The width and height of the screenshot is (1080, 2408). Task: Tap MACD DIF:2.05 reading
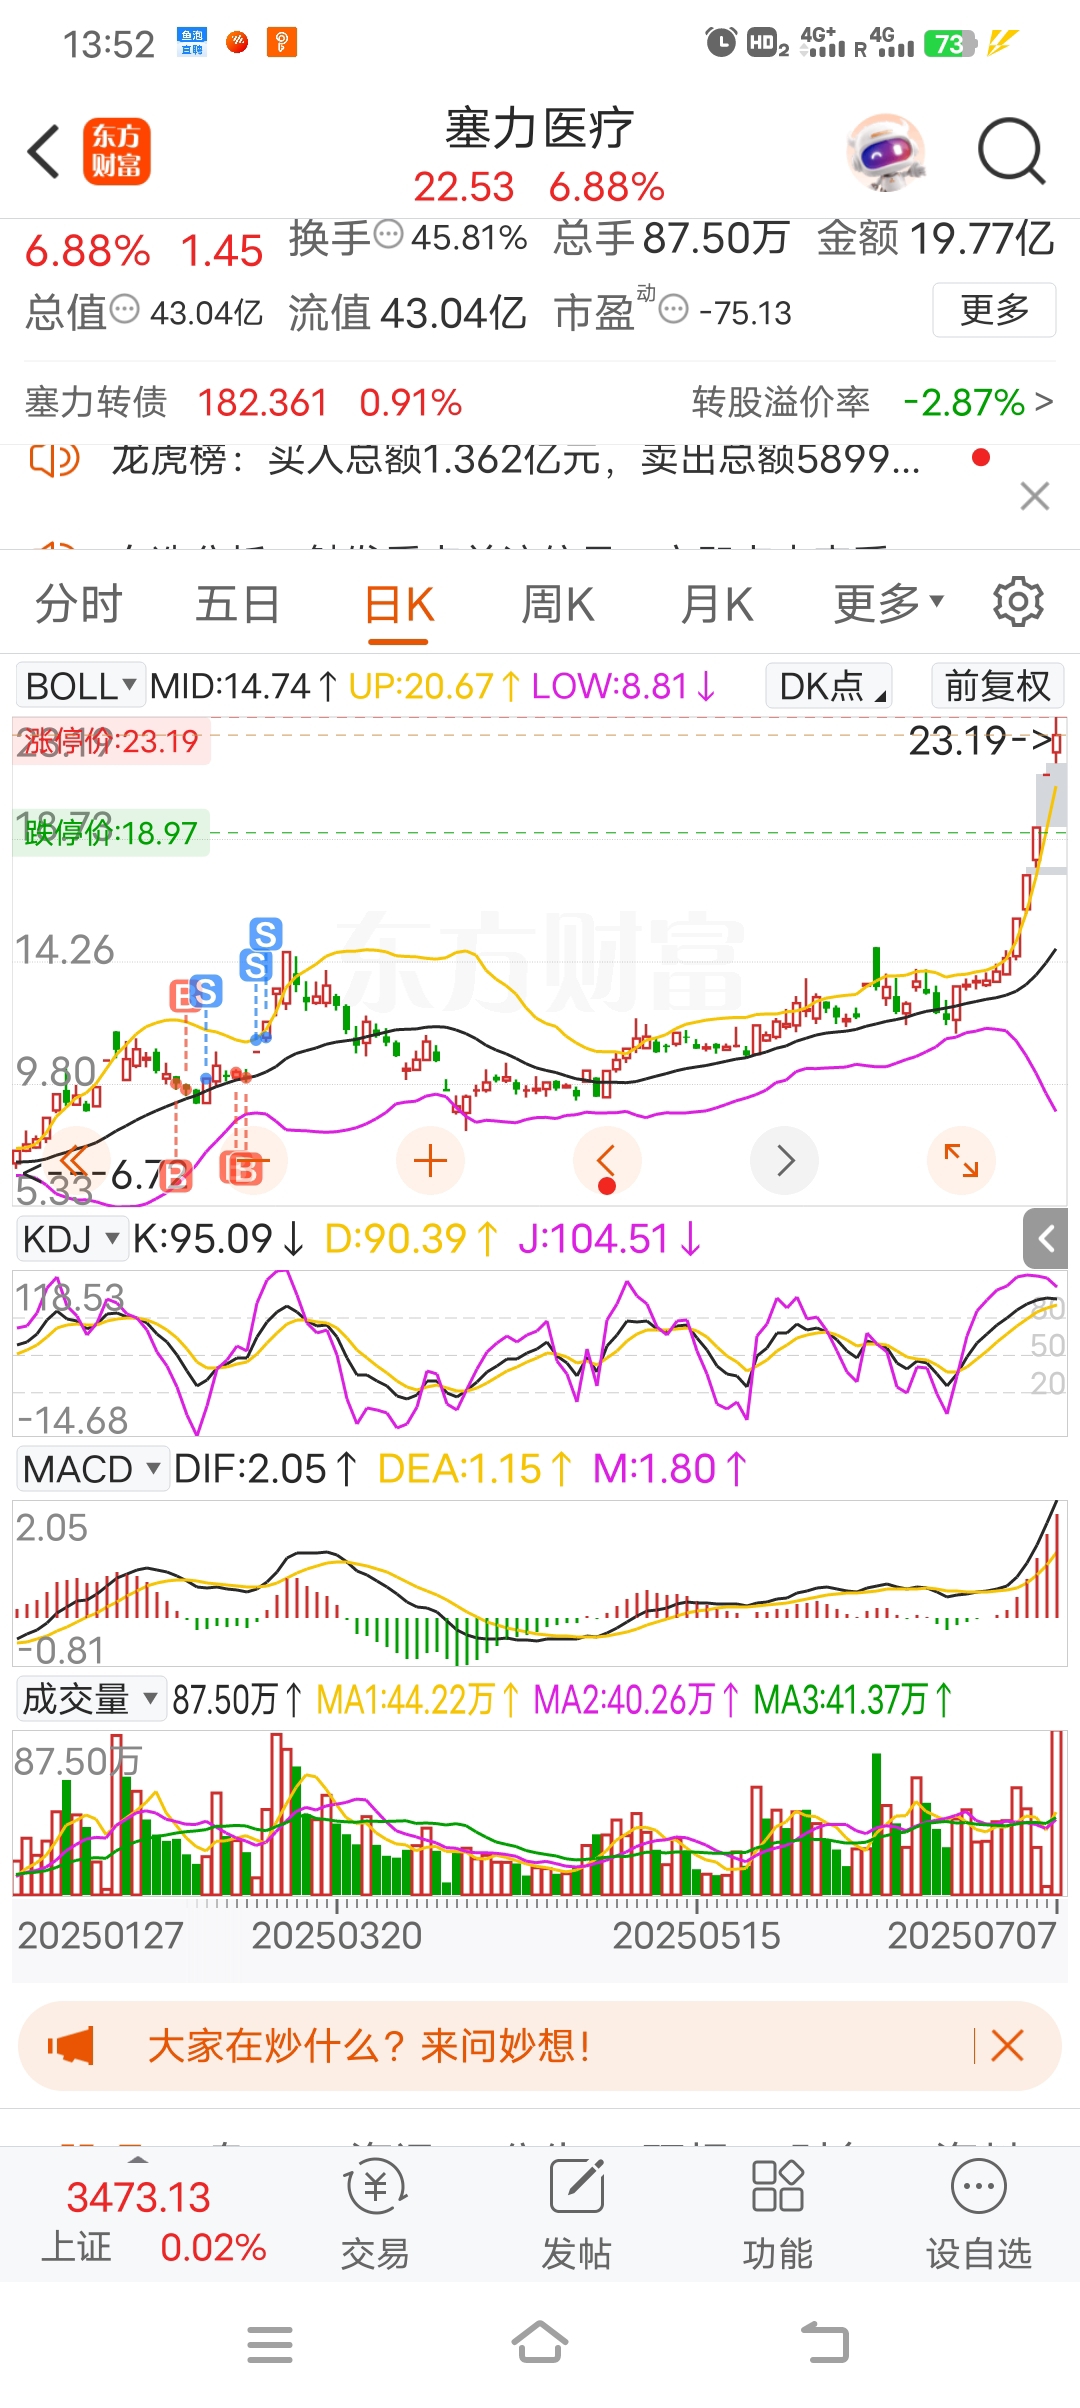pos(265,1469)
